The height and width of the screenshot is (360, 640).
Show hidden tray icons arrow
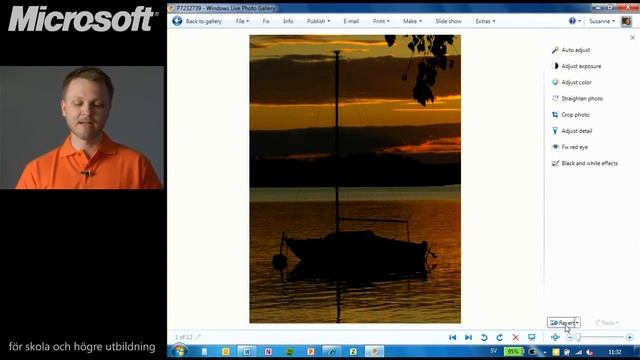click(x=544, y=352)
